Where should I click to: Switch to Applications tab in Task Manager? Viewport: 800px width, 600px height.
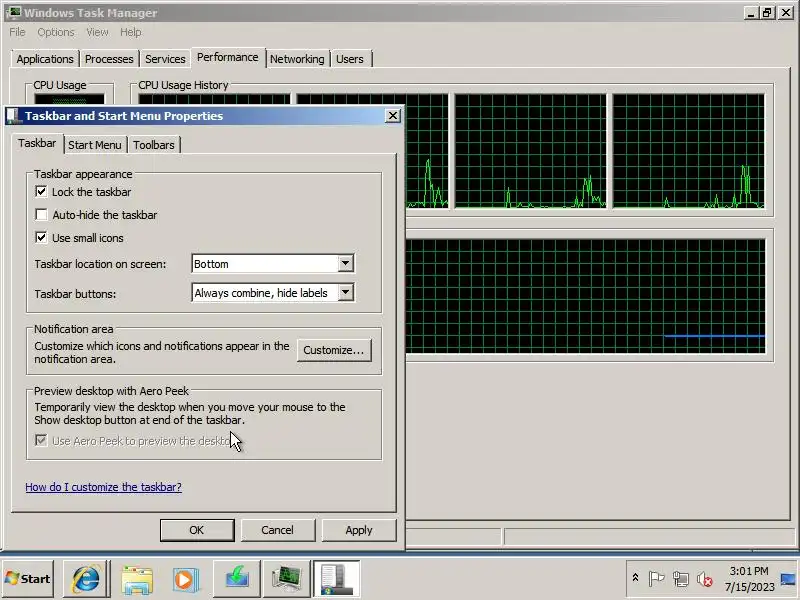pyautogui.click(x=45, y=59)
